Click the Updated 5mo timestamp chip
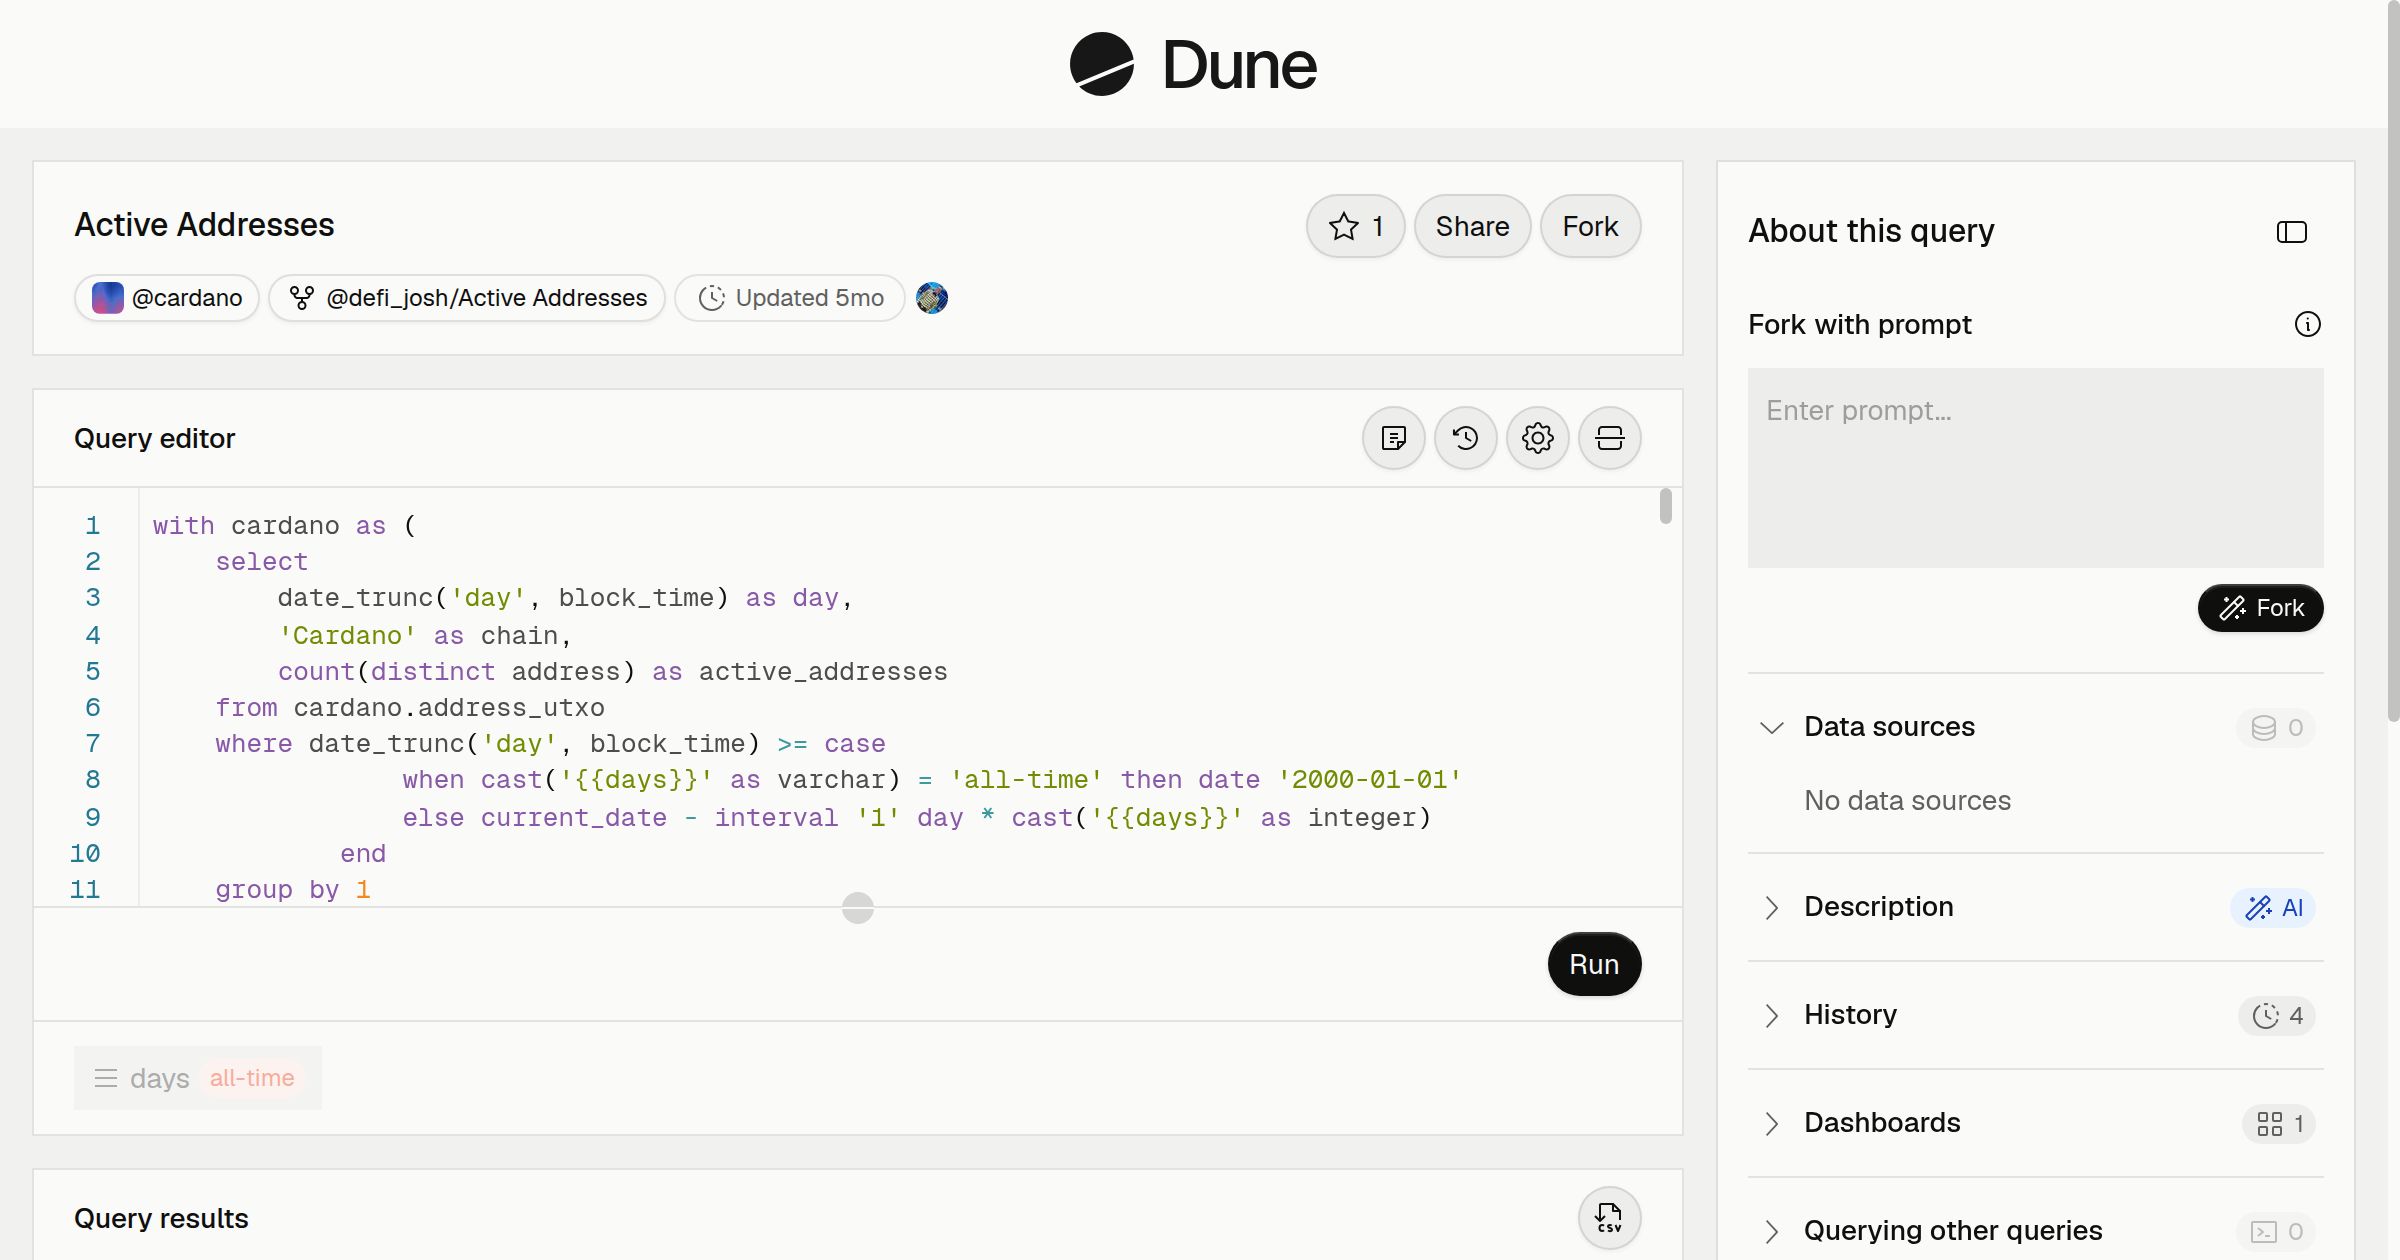Screen dimensions: 2400x1260 pyautogui.click(x=790, y=298)
